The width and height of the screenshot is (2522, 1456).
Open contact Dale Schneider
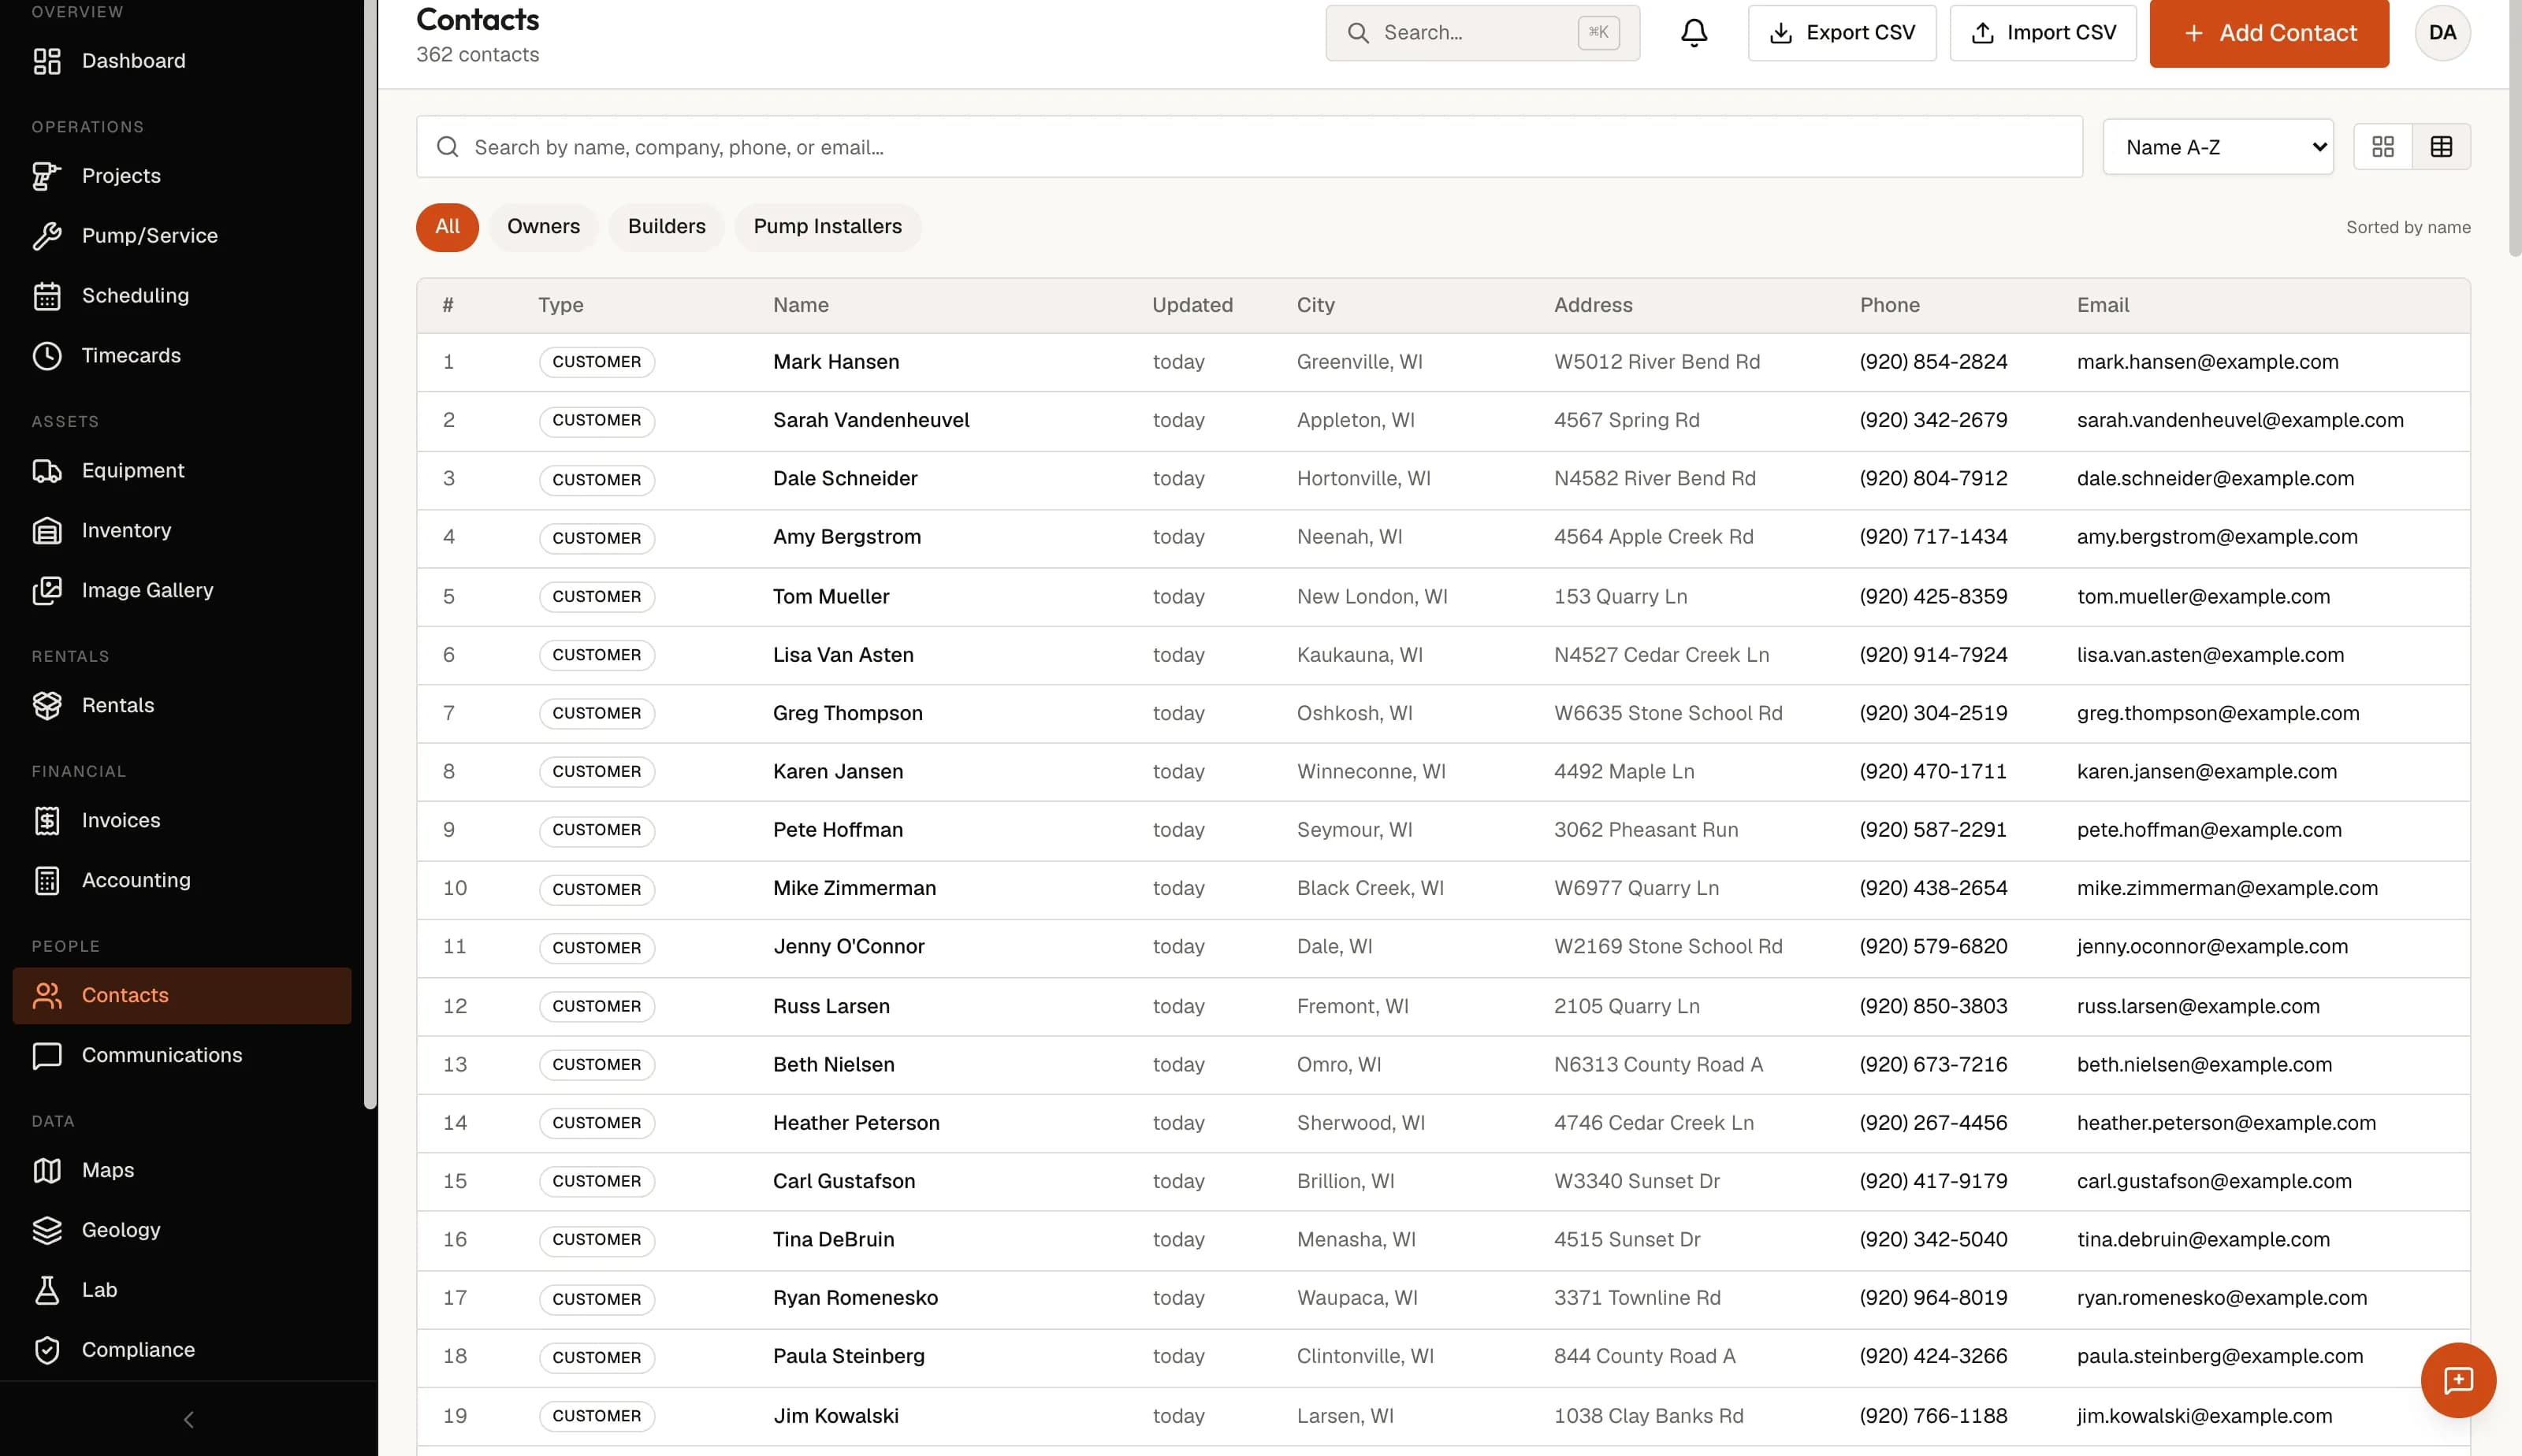pos(845,479)
